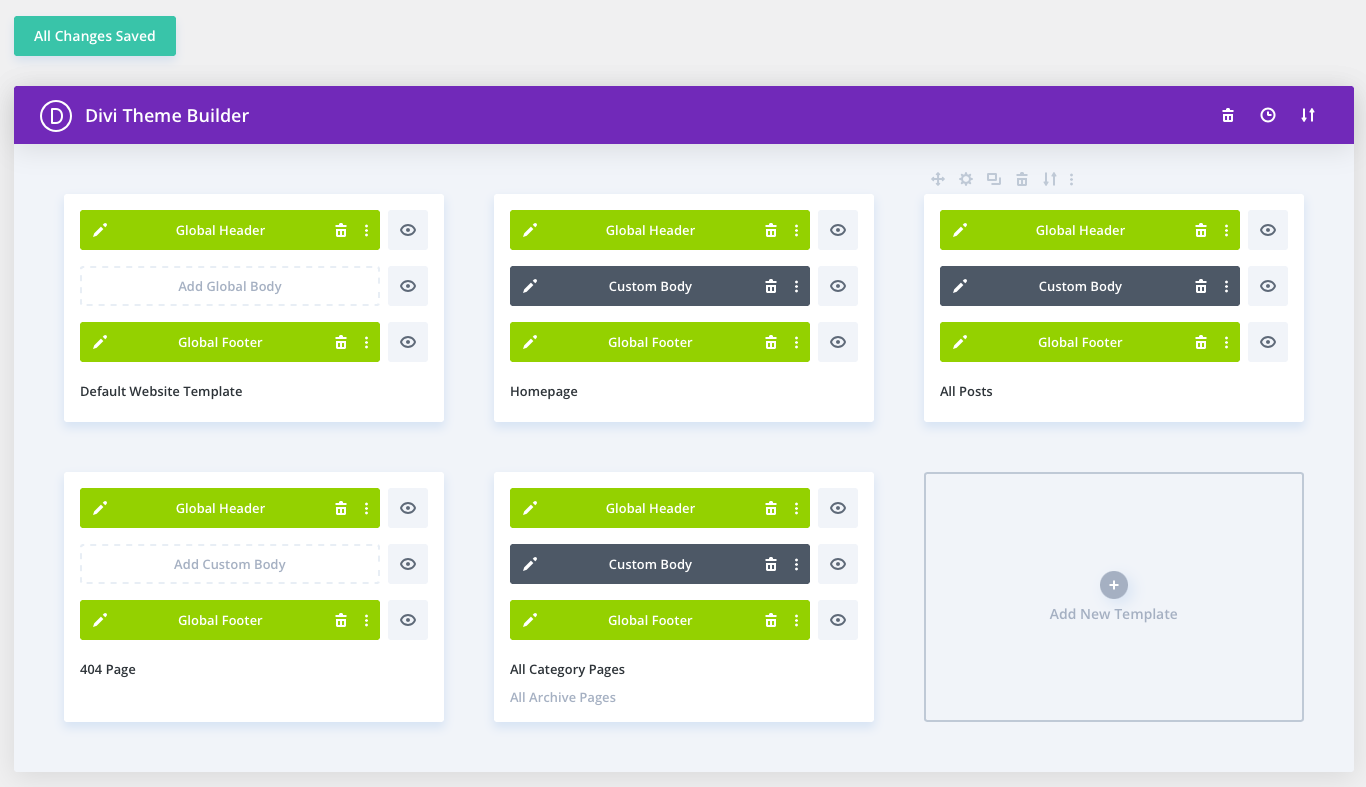Edit the Global Header on Homepage template
The width and height of the screenshot is (1366, 787).
coord(530,230)
